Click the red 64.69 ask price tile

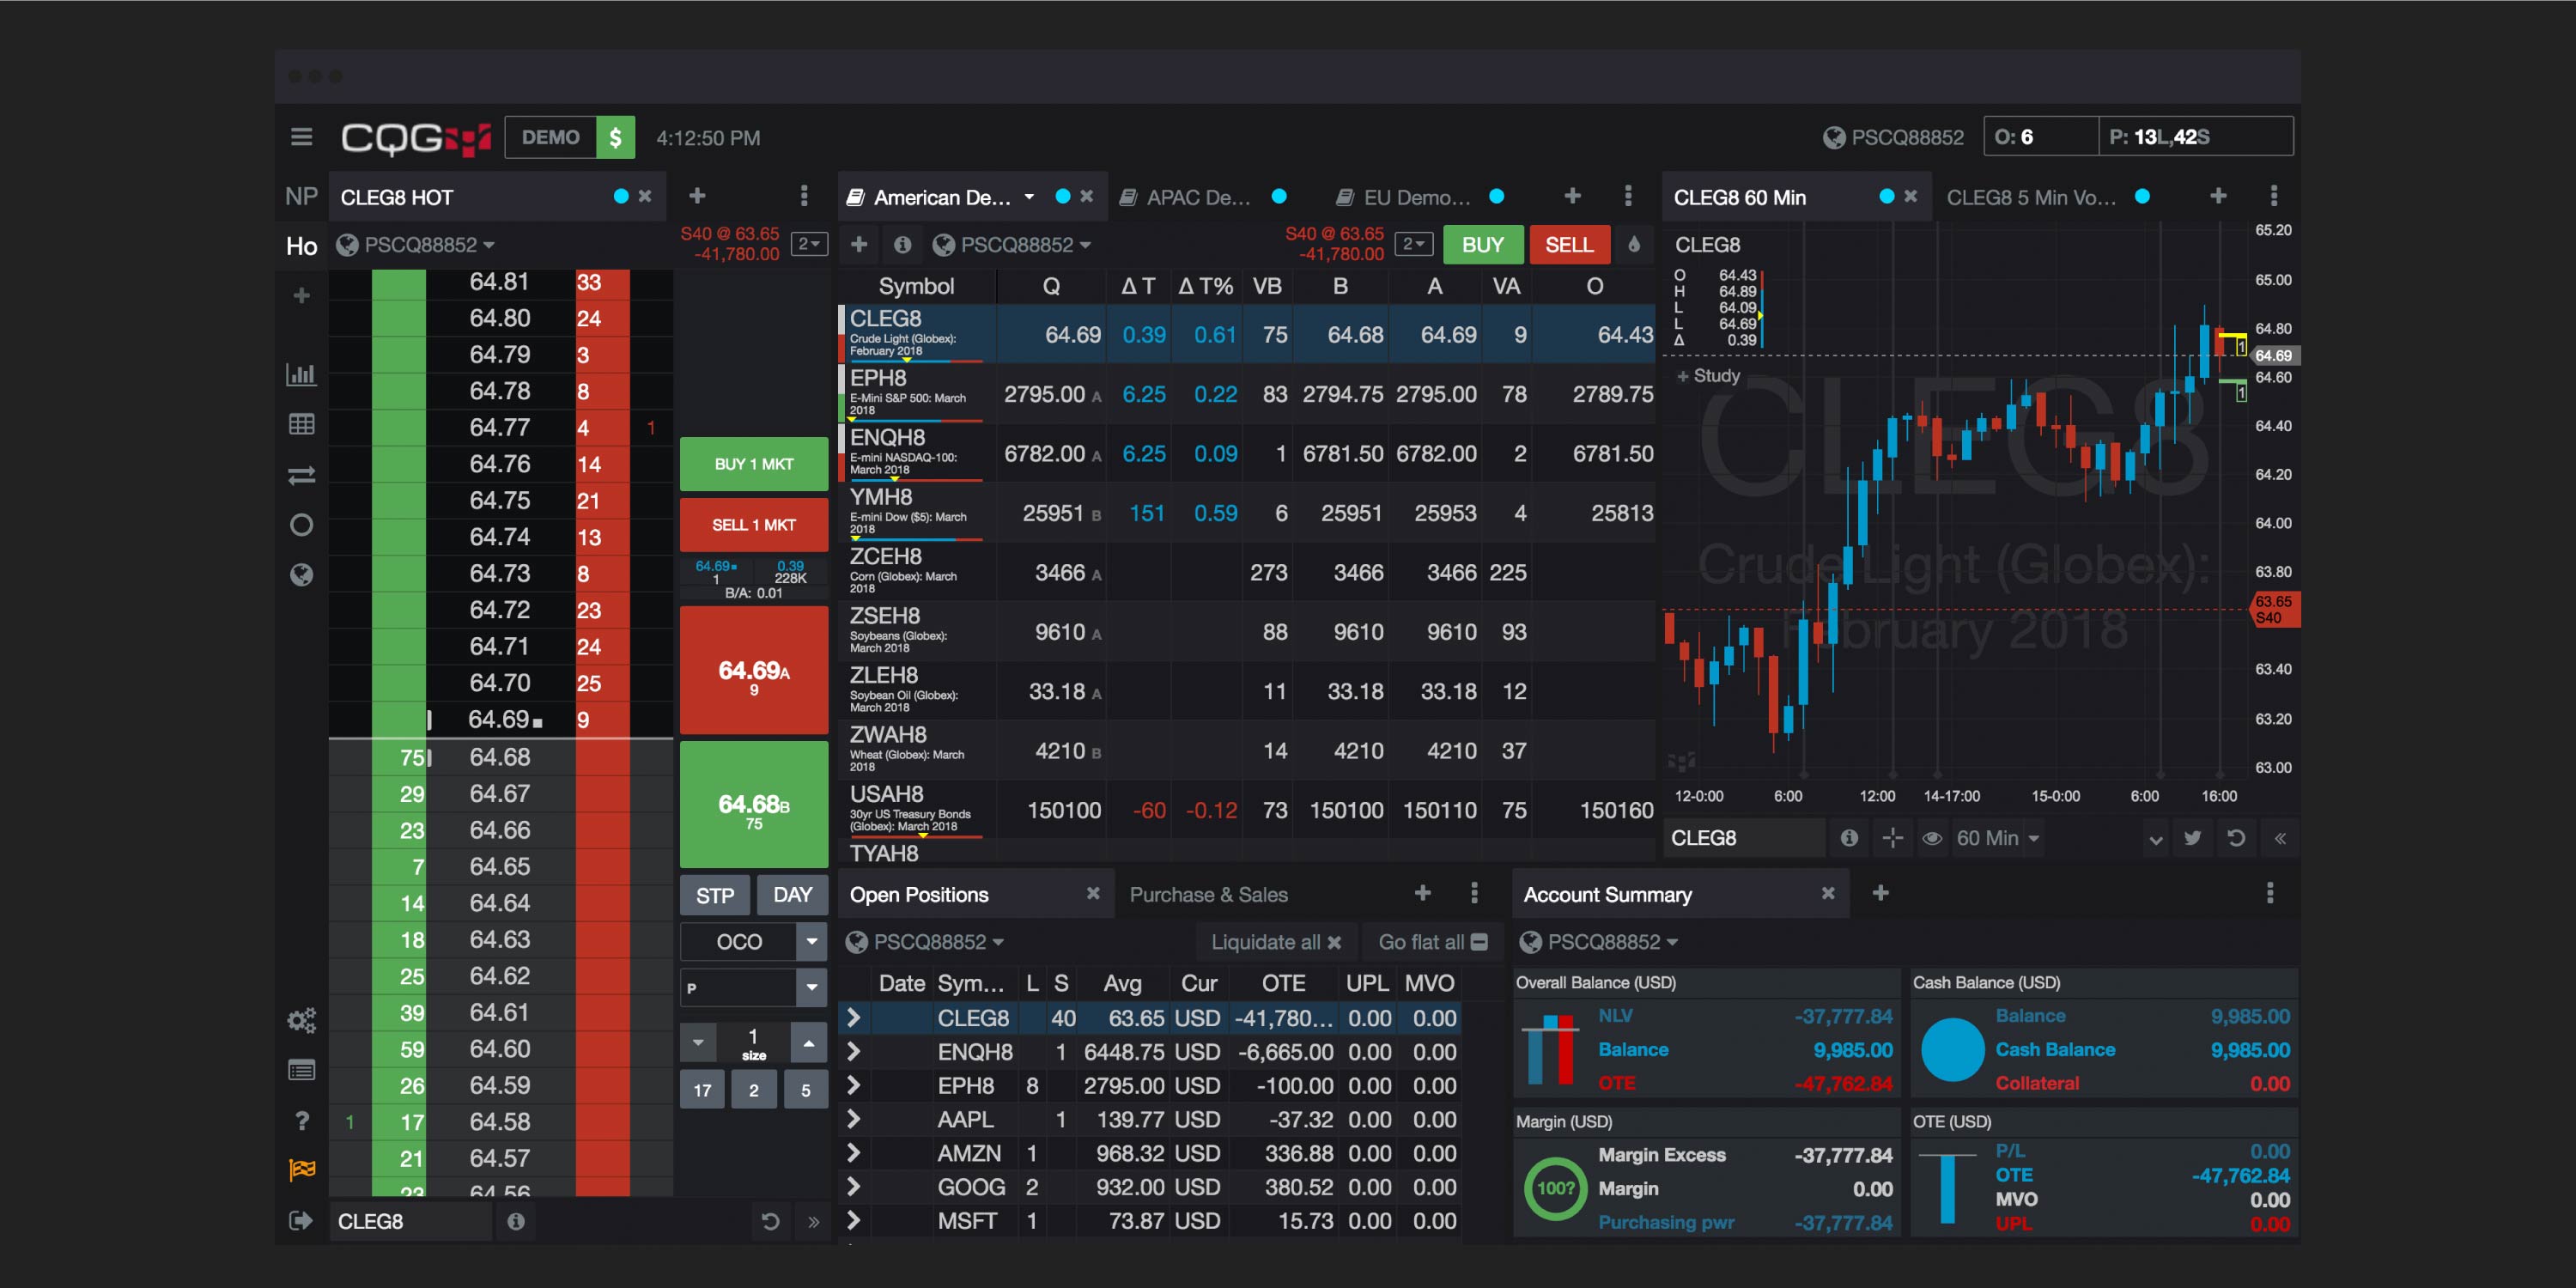pyautogui.click(x=754, y=670)
